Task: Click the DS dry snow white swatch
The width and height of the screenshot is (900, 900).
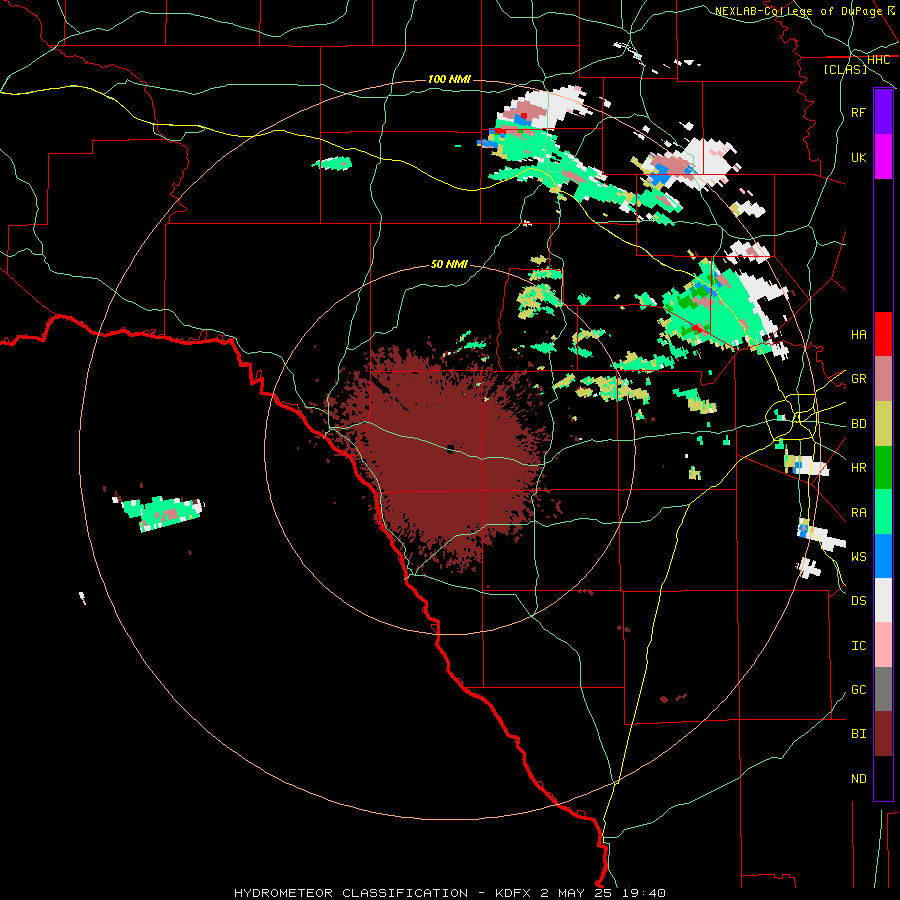Action: [883, 600]
